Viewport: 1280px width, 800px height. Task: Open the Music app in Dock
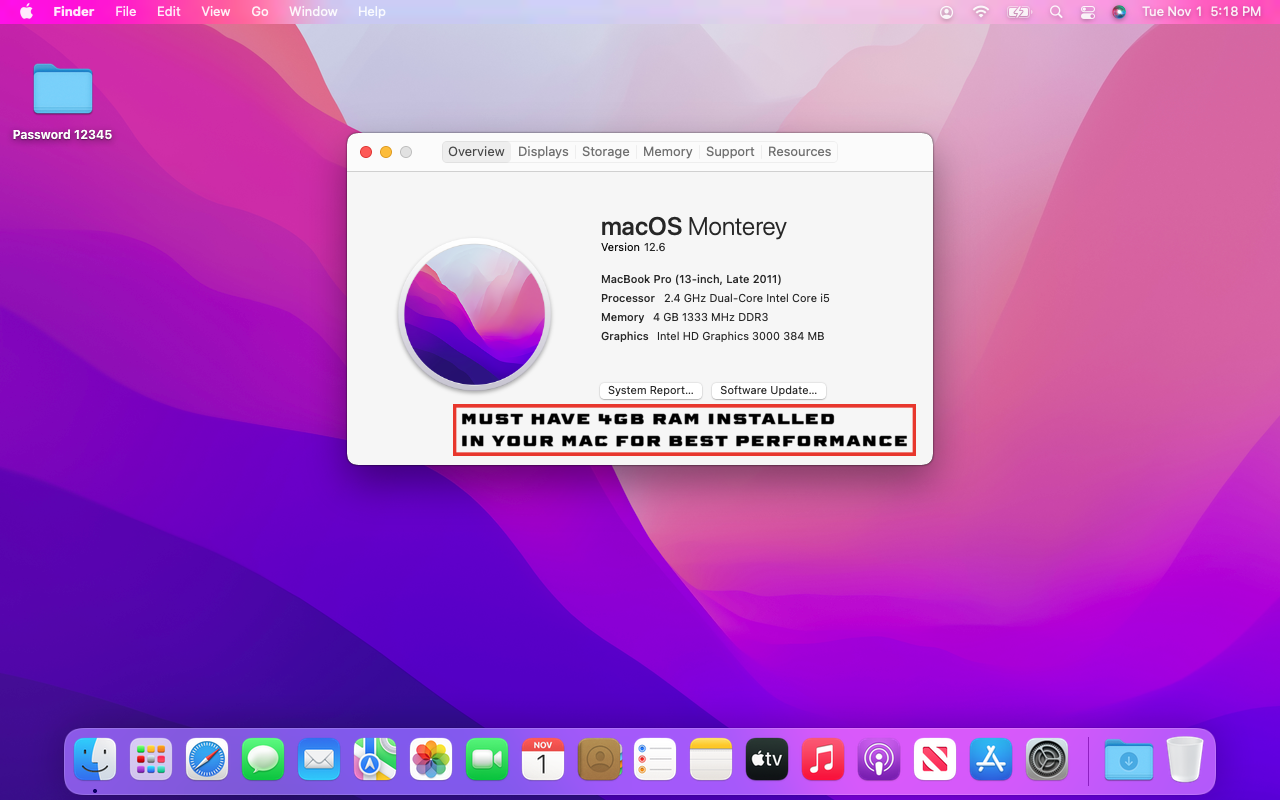823,760
